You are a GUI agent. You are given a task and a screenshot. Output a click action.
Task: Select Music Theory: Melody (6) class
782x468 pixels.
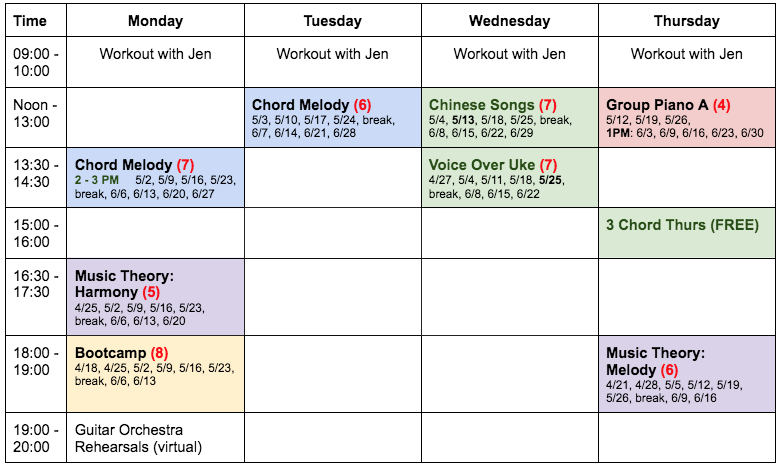click(x=687, y=374)
